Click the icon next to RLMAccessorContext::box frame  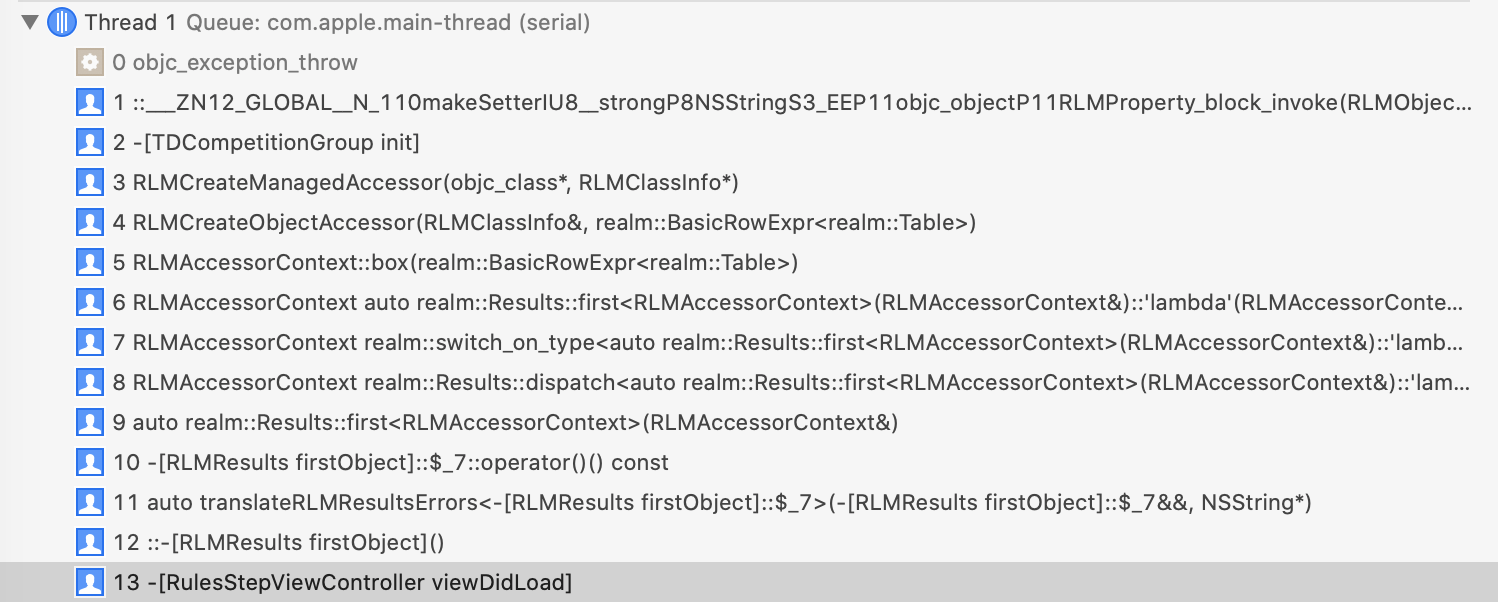pos(90,262)
